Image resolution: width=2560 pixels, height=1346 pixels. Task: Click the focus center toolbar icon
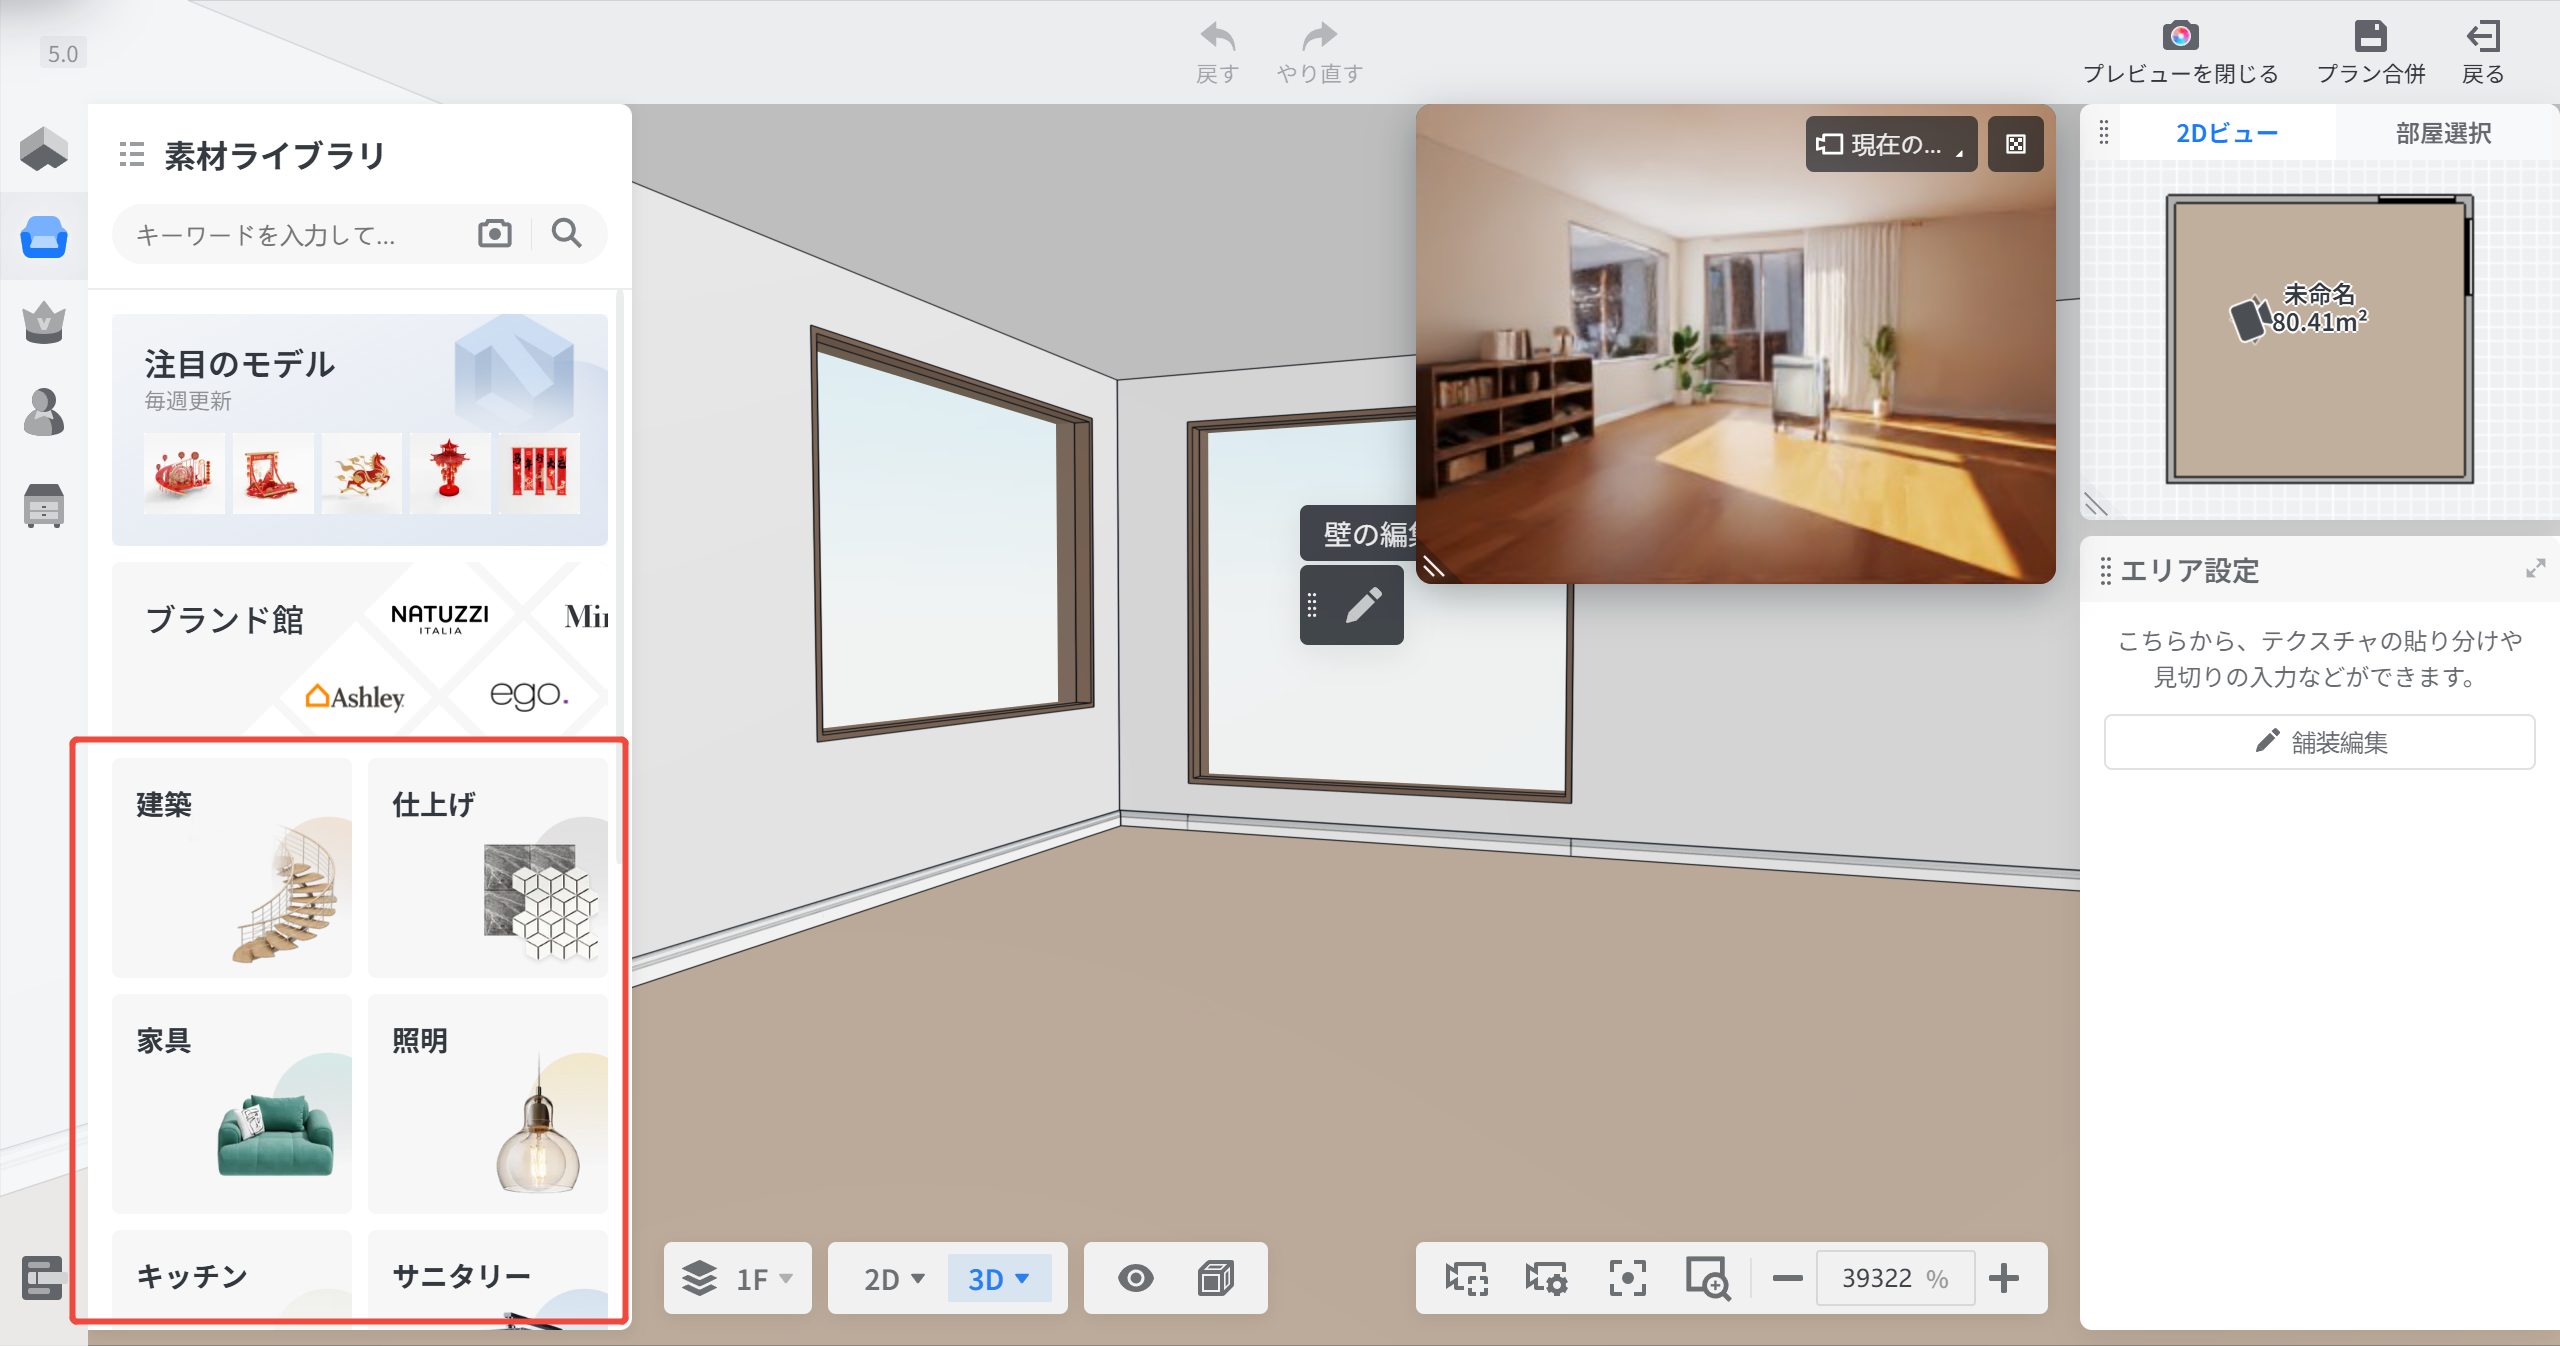(1627, 1278)
